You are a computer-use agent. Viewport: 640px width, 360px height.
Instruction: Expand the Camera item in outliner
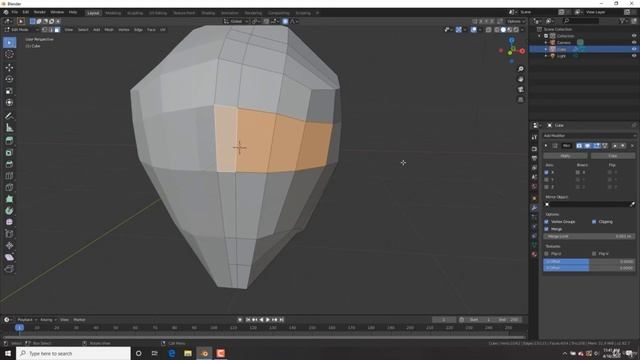[546, 42]
